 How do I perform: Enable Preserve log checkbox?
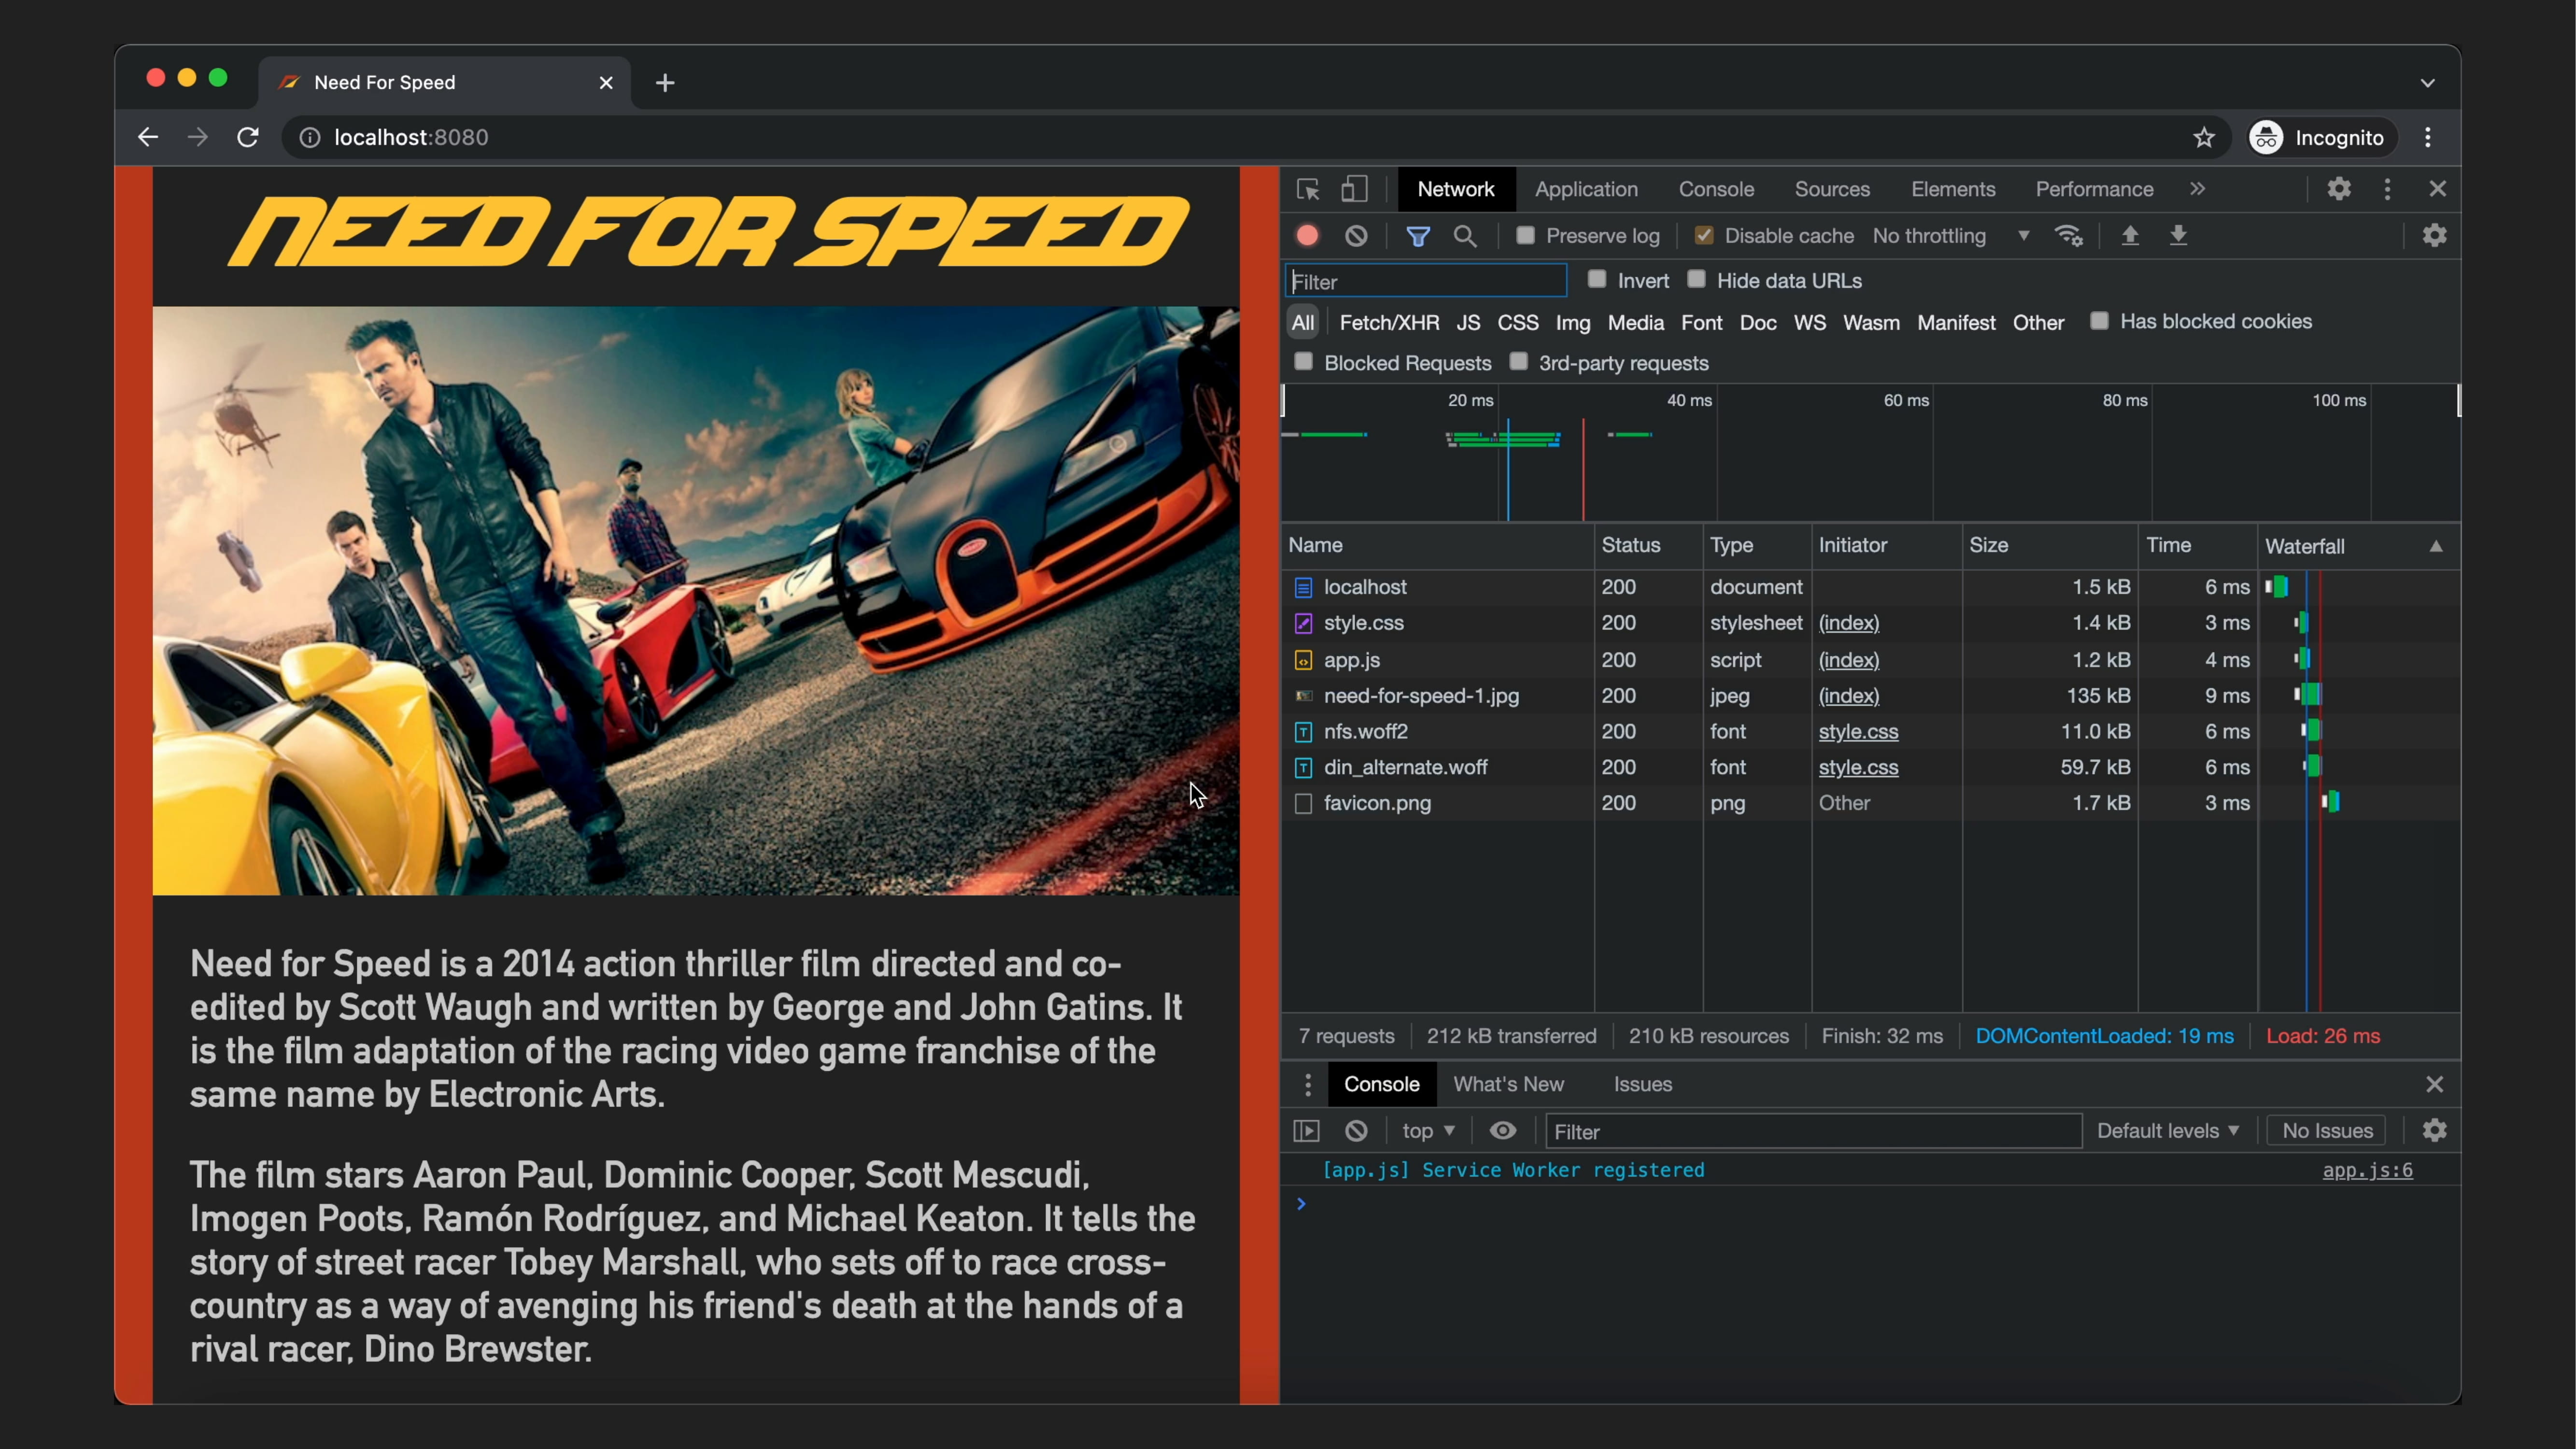1525,235
